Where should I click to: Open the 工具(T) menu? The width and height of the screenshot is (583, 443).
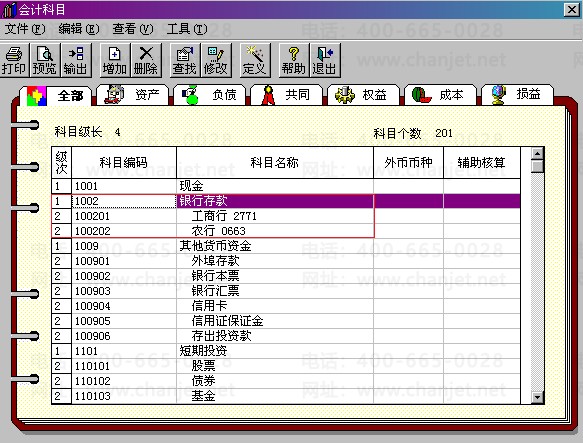pos(187,29)
